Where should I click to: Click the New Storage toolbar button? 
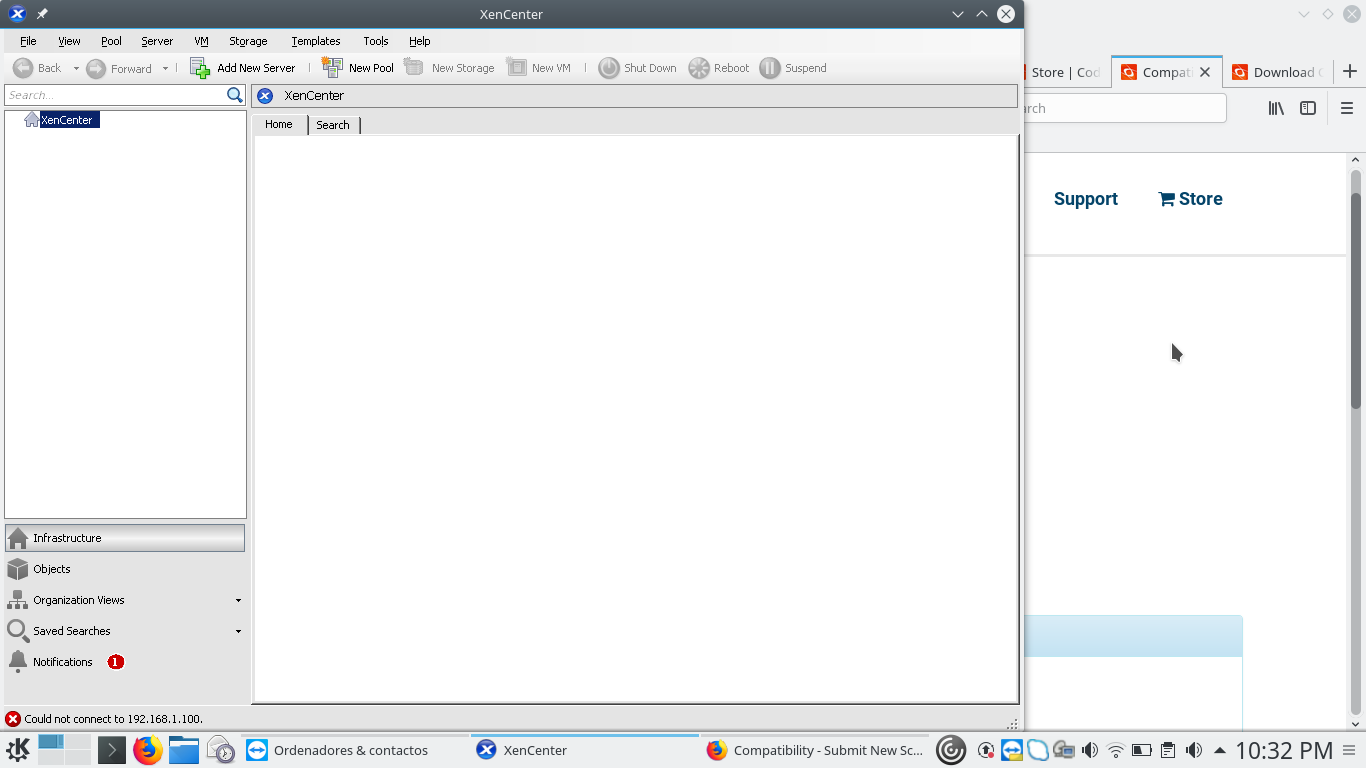(x=449, y=68)
